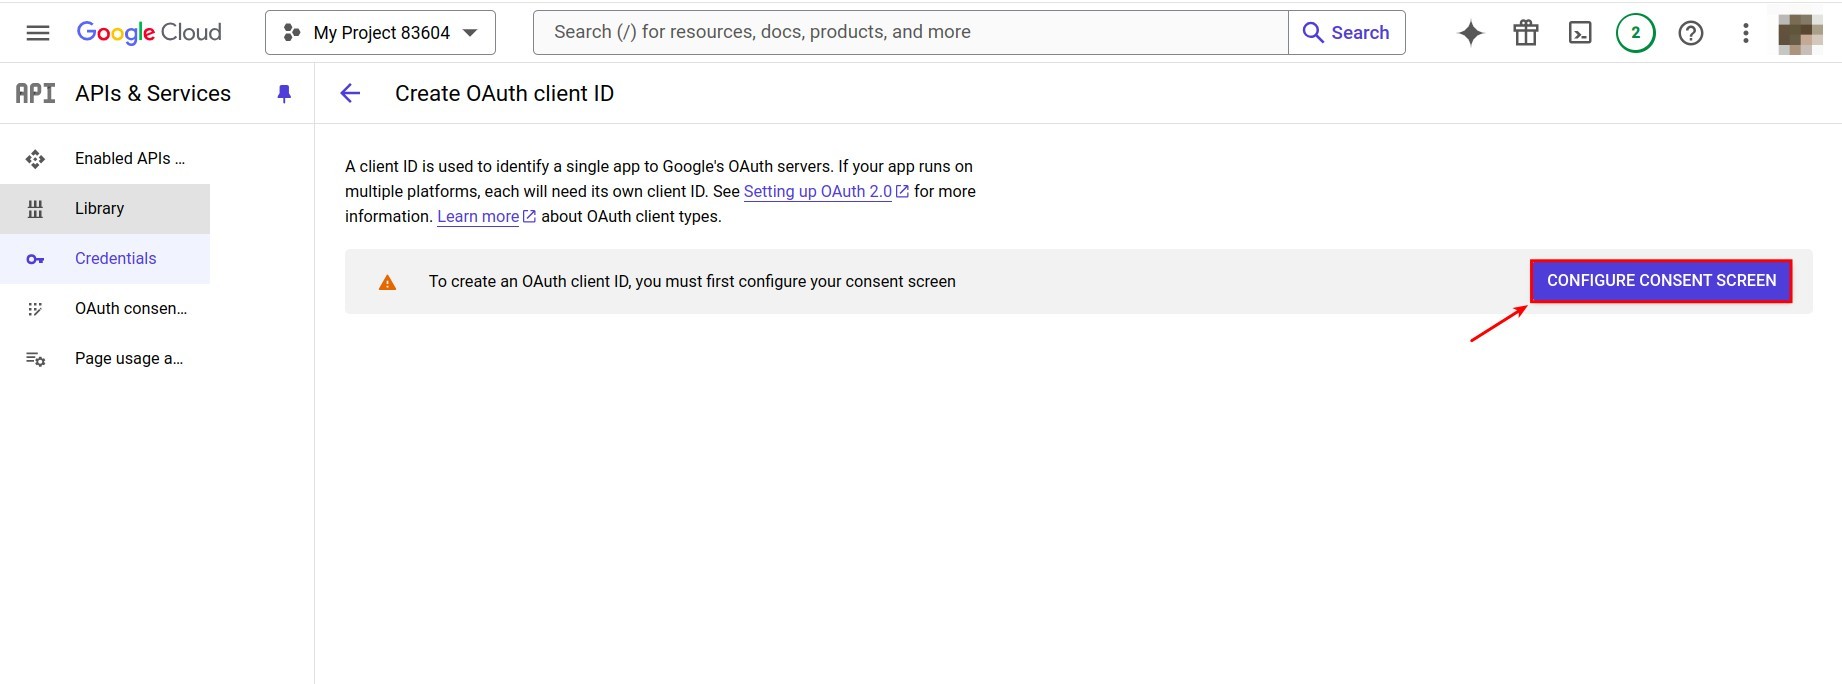Click the OAuth consent dotted icon

35,309
